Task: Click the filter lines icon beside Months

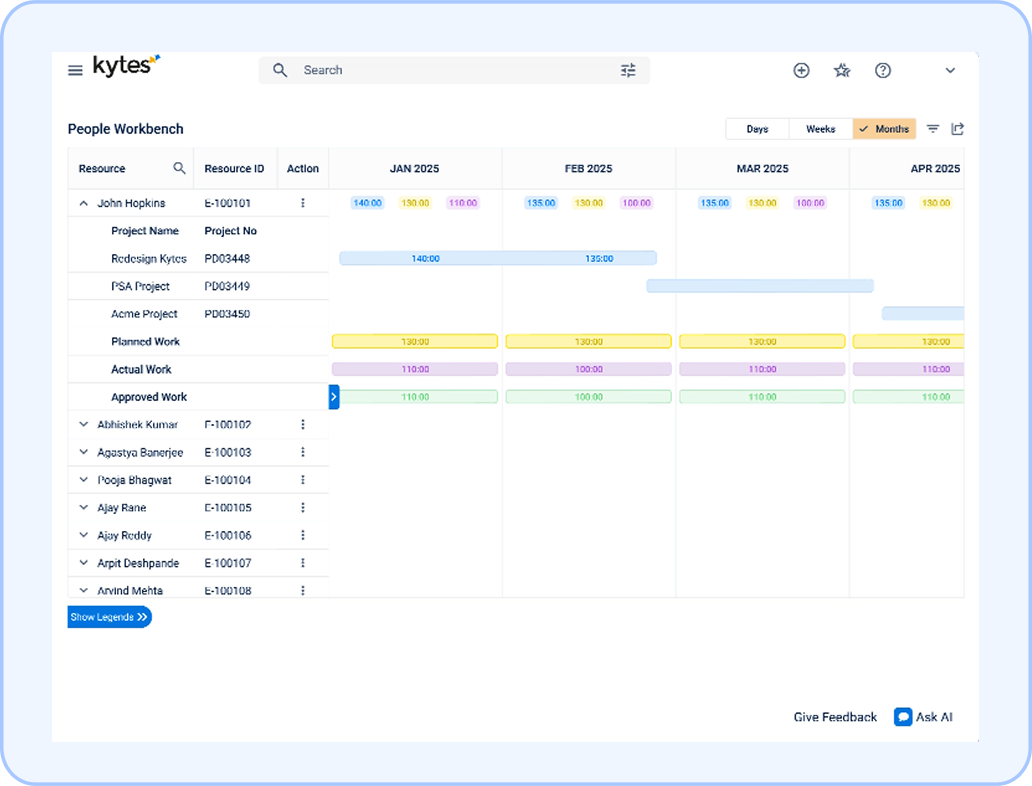Action: (933, 129)
